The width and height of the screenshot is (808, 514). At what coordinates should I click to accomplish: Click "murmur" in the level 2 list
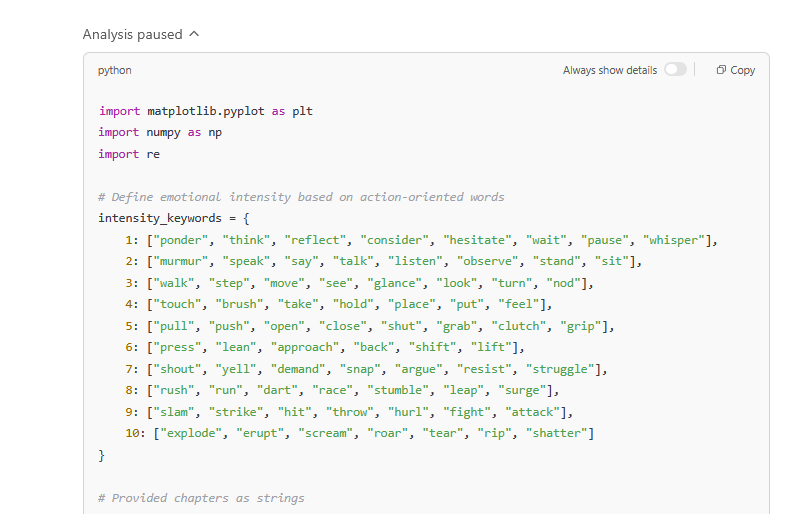click(181, 261)
